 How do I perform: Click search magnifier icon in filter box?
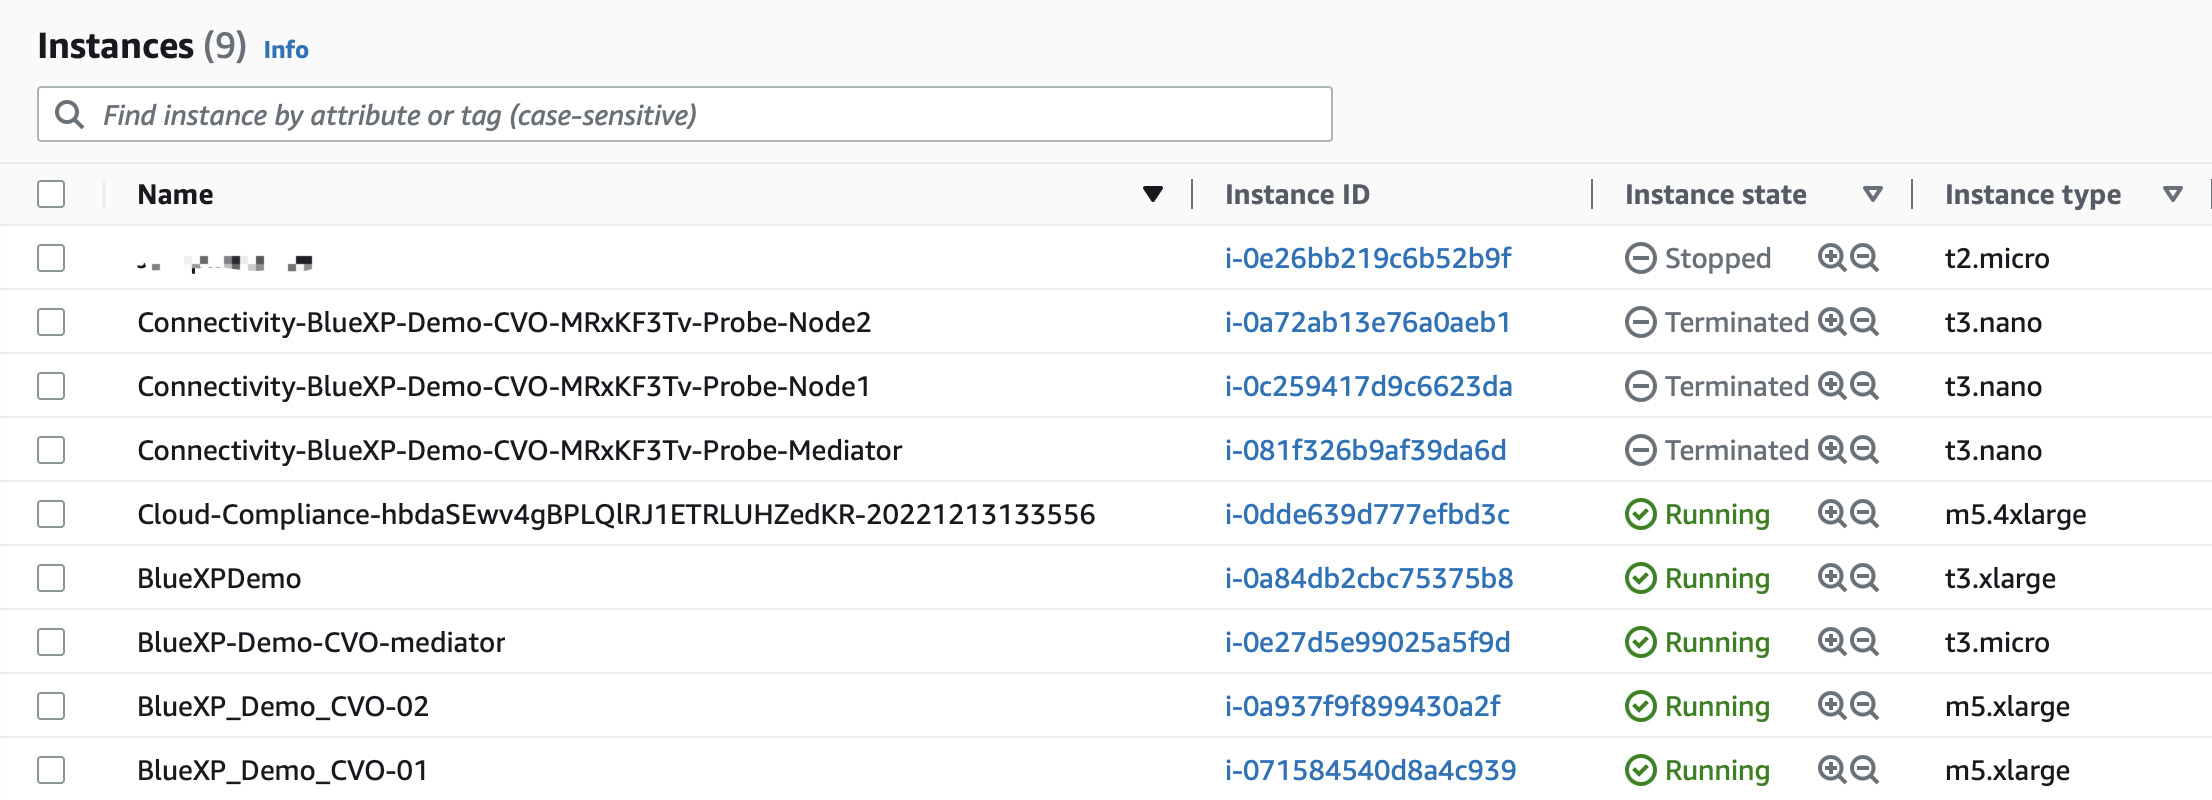point(69,114)
